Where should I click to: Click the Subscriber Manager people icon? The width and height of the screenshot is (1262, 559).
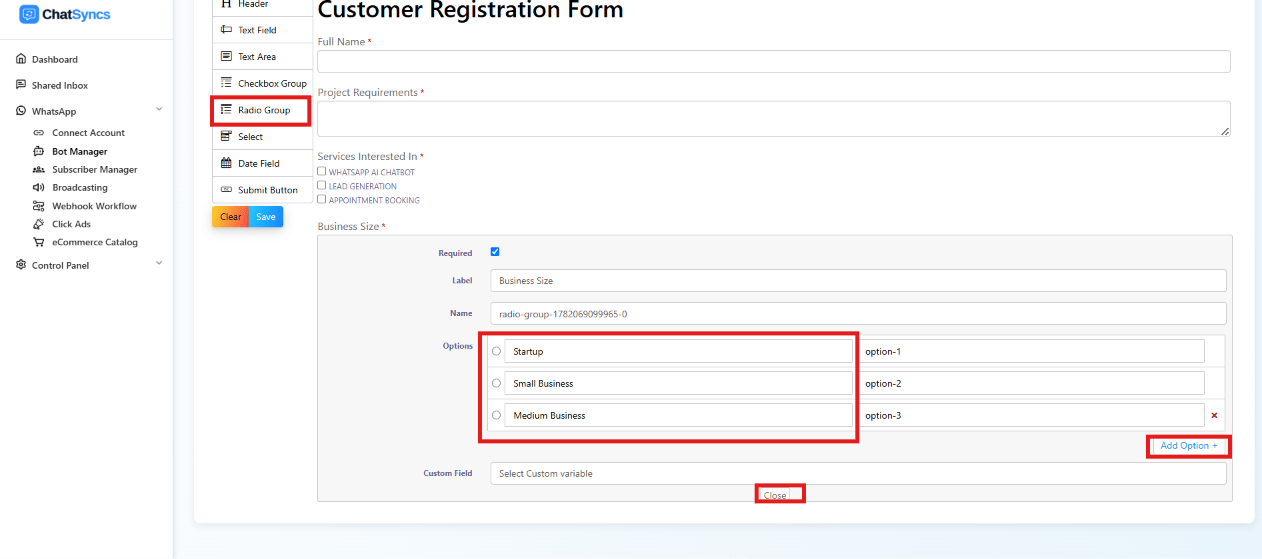point(38,170)
